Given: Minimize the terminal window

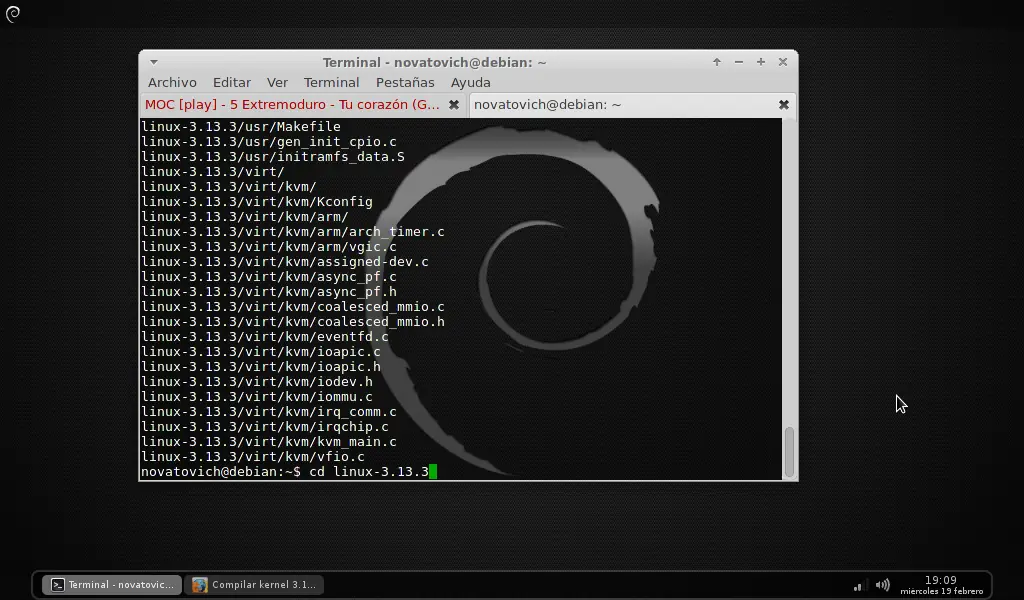Looking at the screenshot, I should click(x=739, y=62).
